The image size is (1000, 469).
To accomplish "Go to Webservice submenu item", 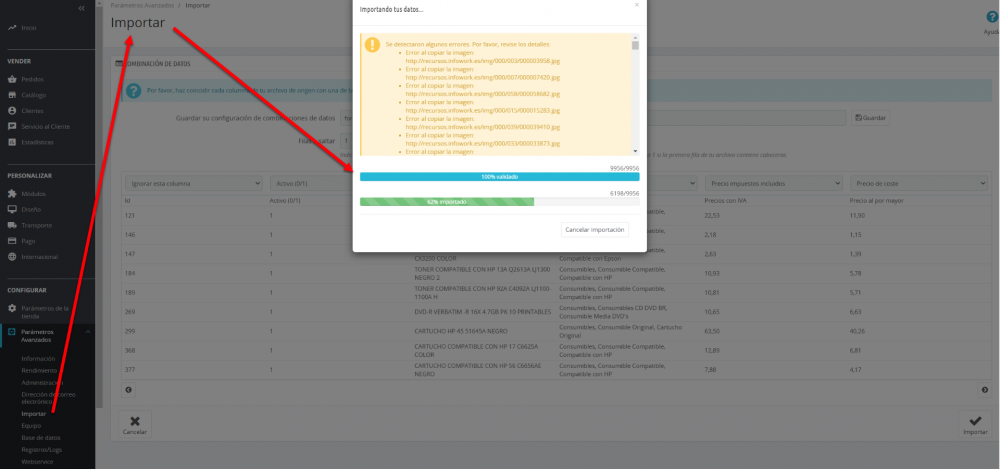I will point(38,461).
